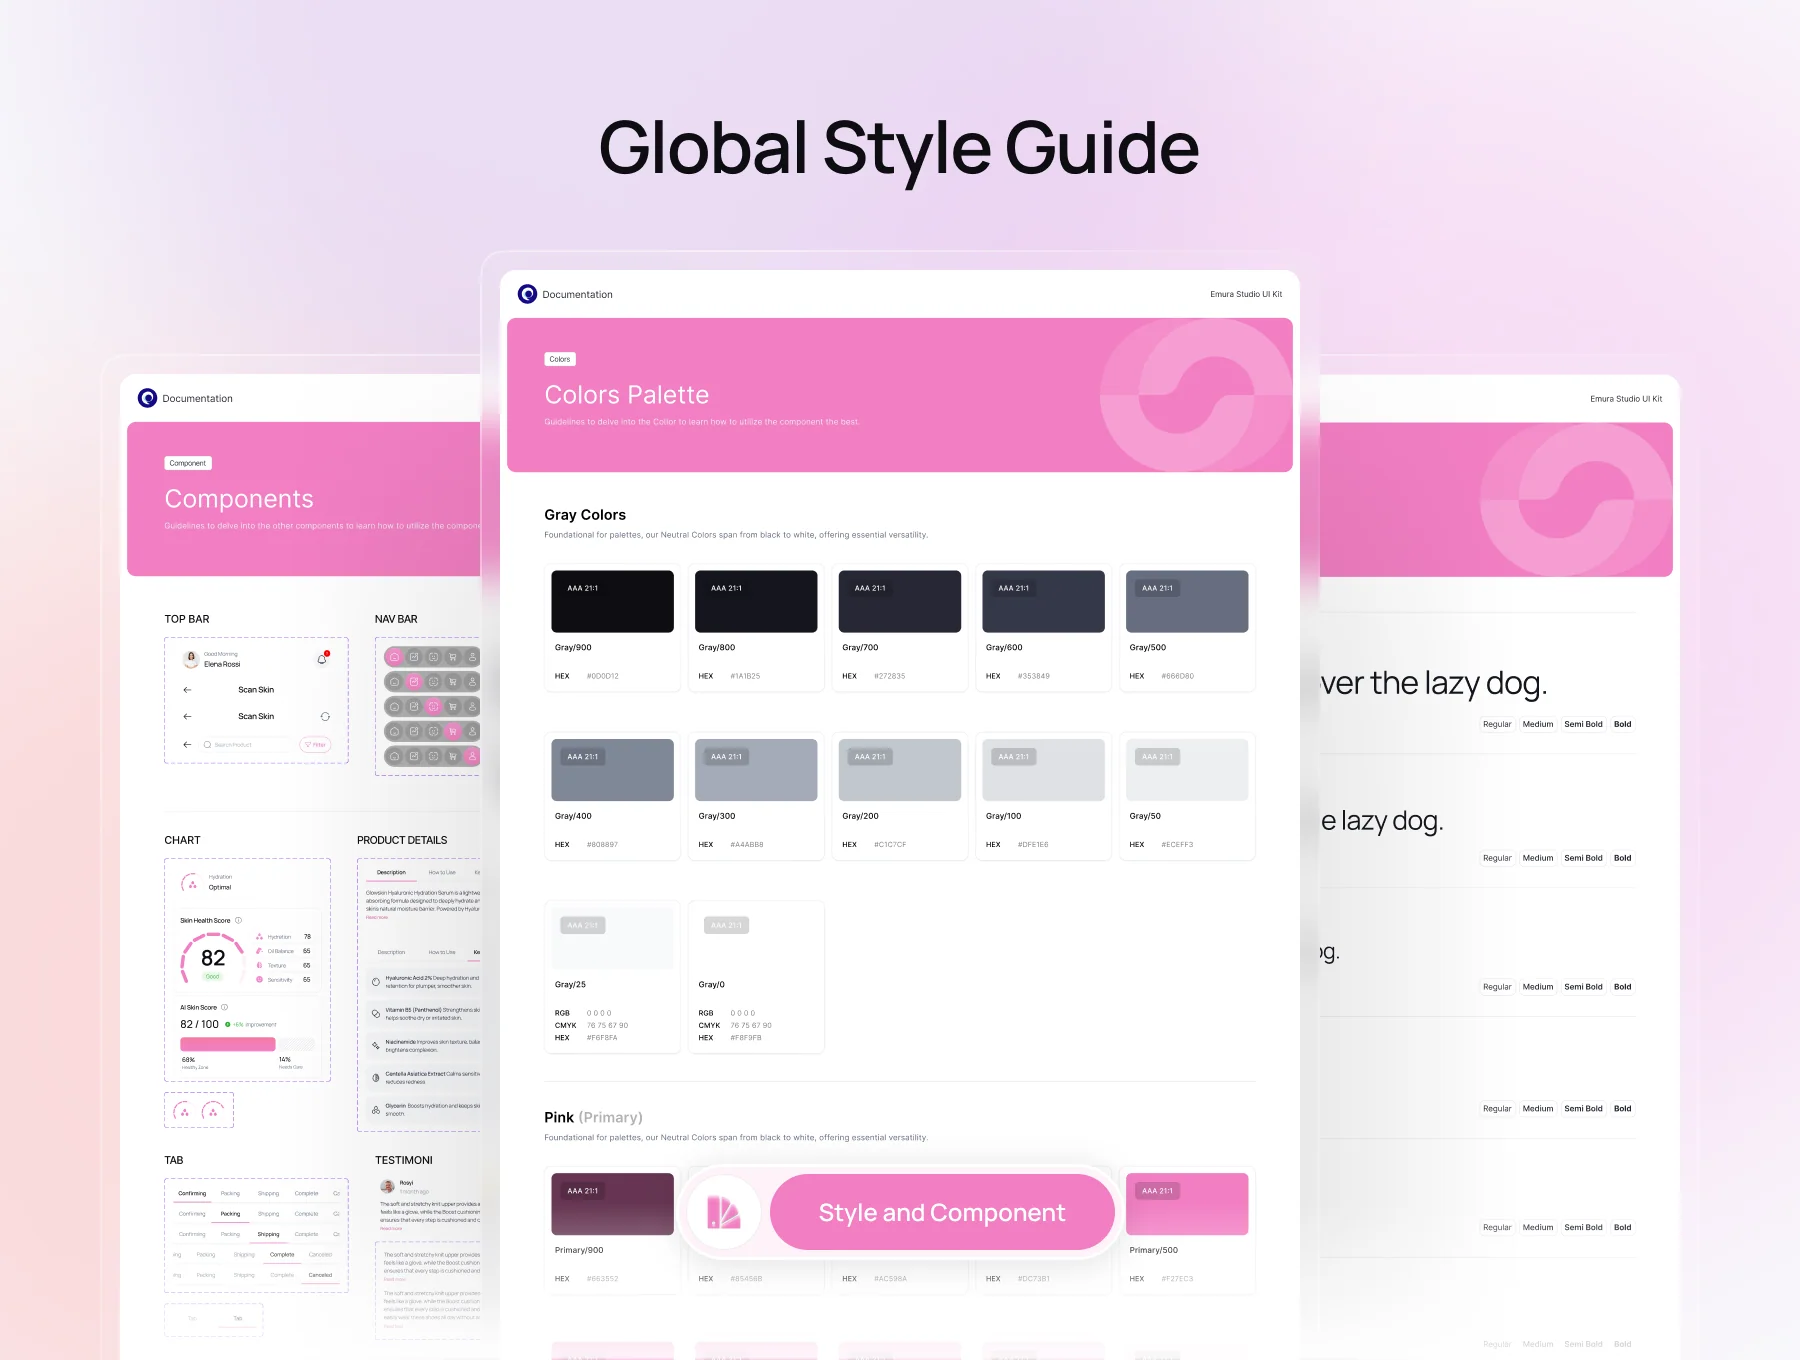Click the Gray/400 color swatch
1800x1360 pixels.
pos(612,770)
